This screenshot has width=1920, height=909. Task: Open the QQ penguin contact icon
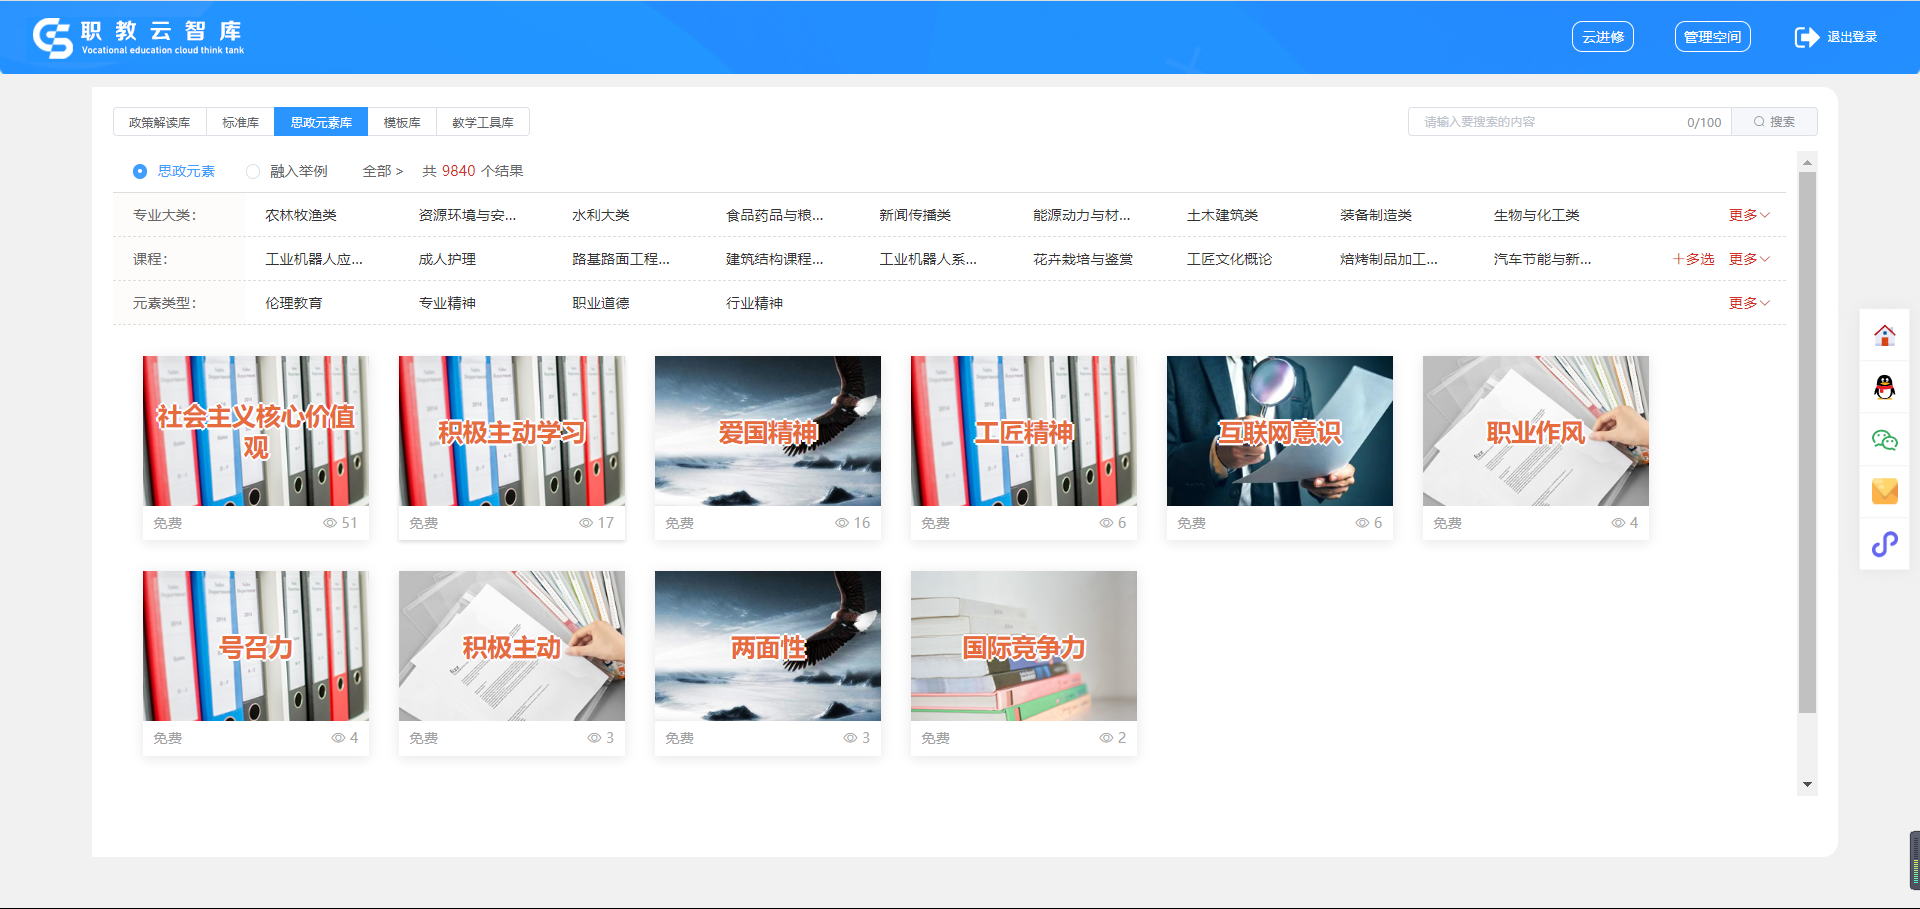tap(1884, 388)
